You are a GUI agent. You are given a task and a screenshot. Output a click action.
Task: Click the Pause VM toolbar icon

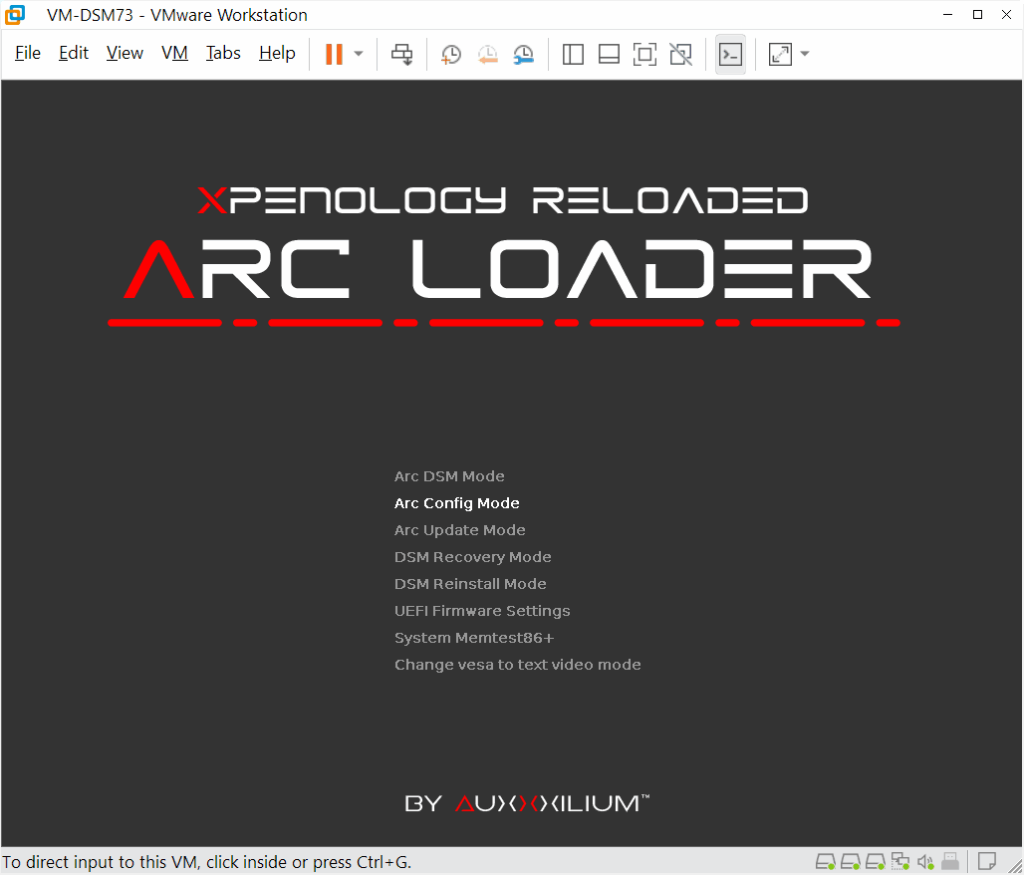click(x=334, y=54)
